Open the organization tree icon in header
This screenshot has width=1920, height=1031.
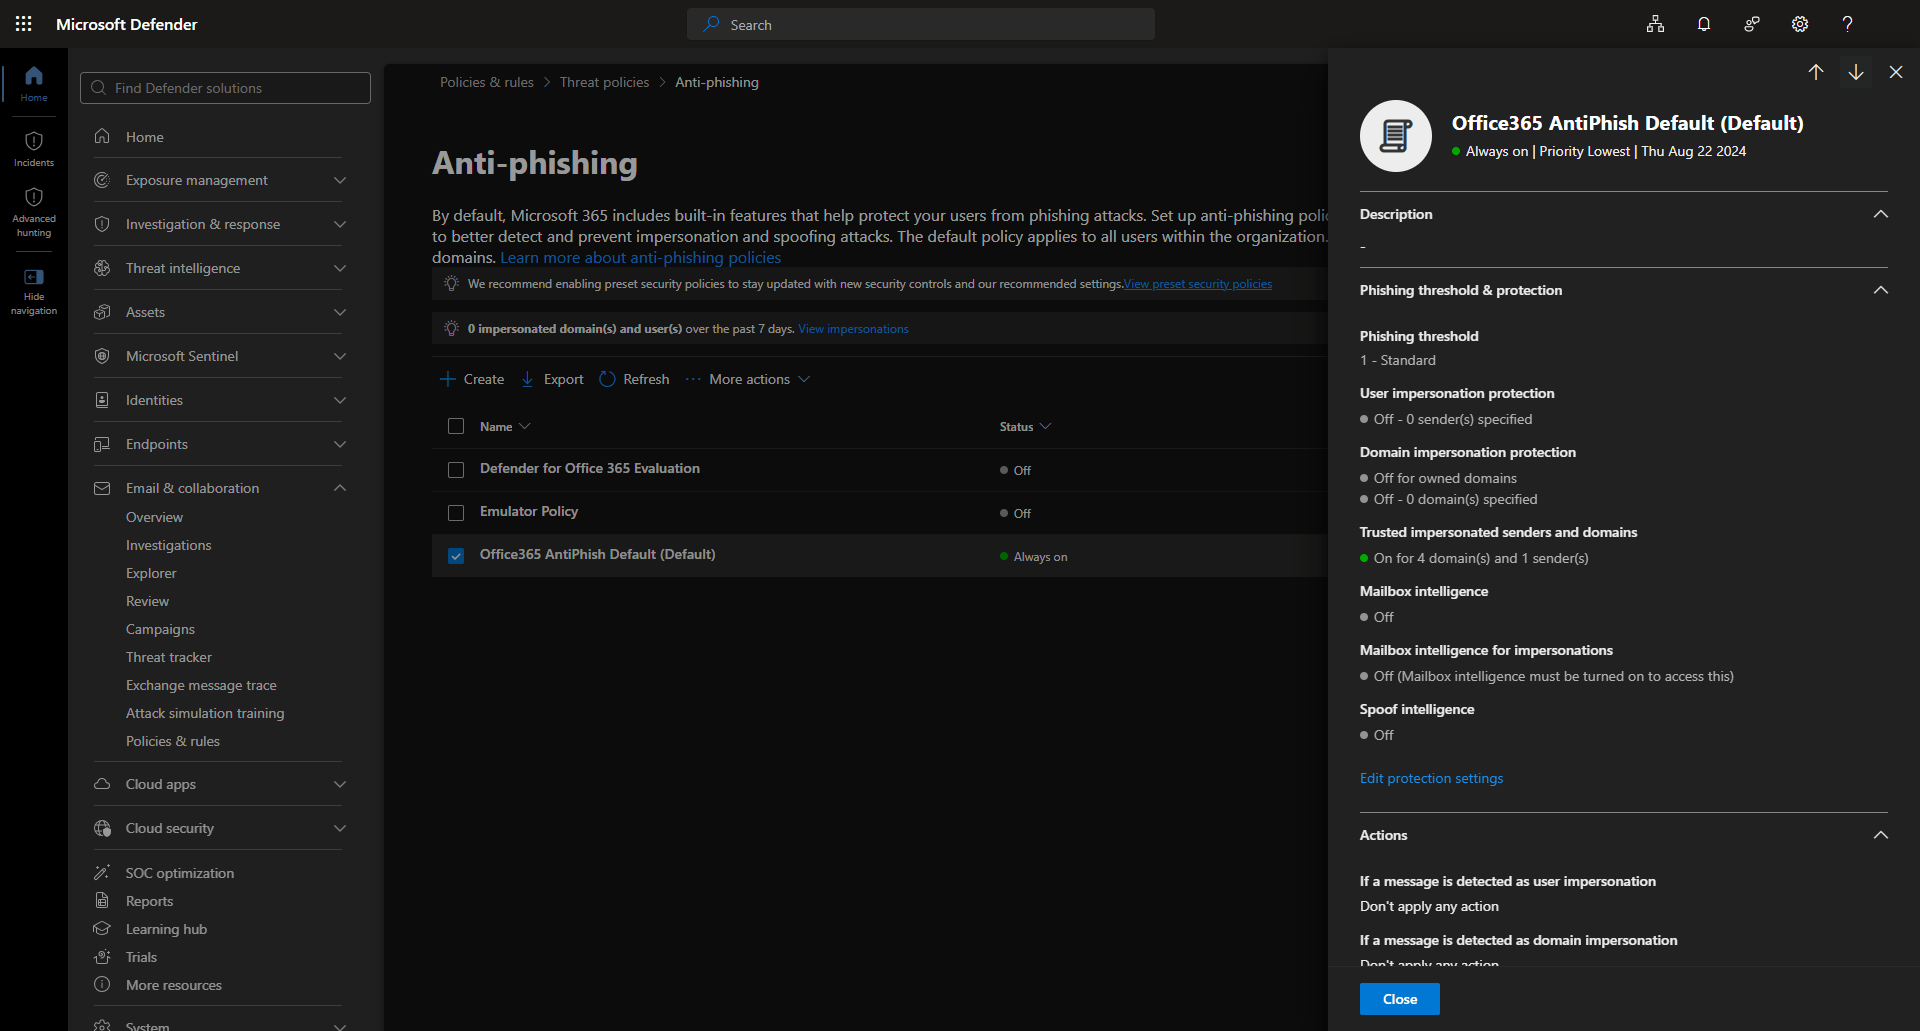point(1656,24)
